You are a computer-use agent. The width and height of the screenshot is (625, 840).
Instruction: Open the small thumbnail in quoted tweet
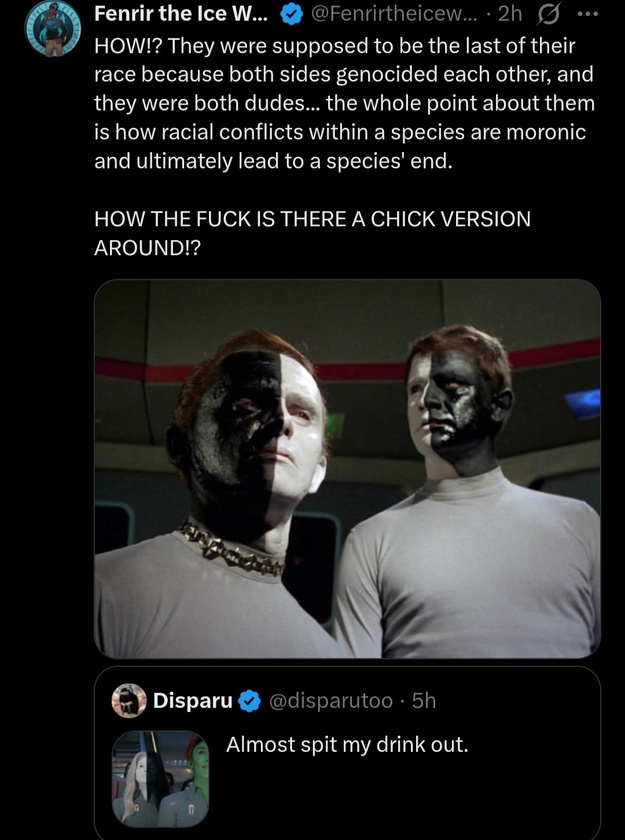click(x=160, y=778)
